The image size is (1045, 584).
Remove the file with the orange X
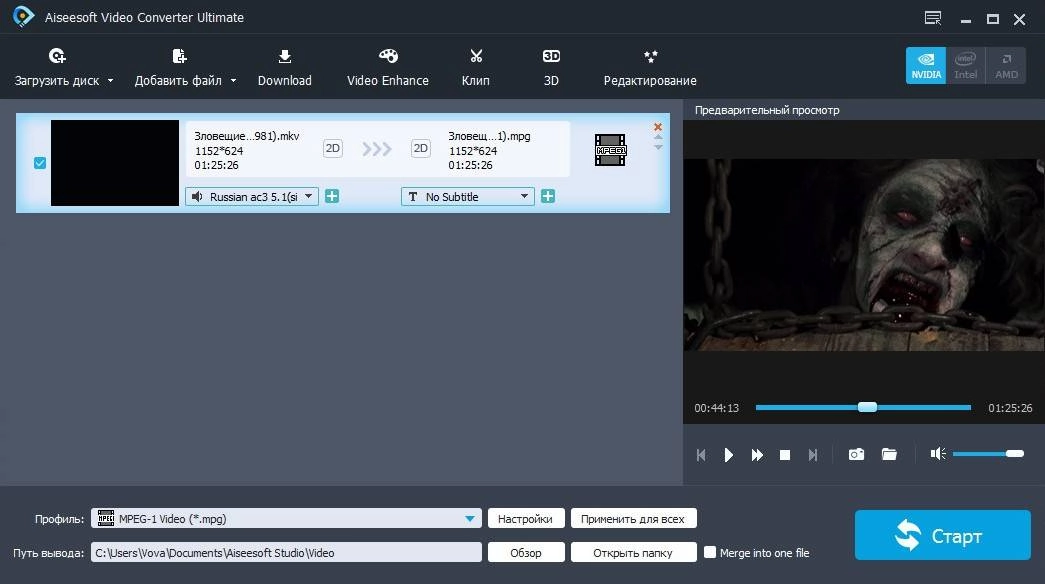click(x=658, y=127)
